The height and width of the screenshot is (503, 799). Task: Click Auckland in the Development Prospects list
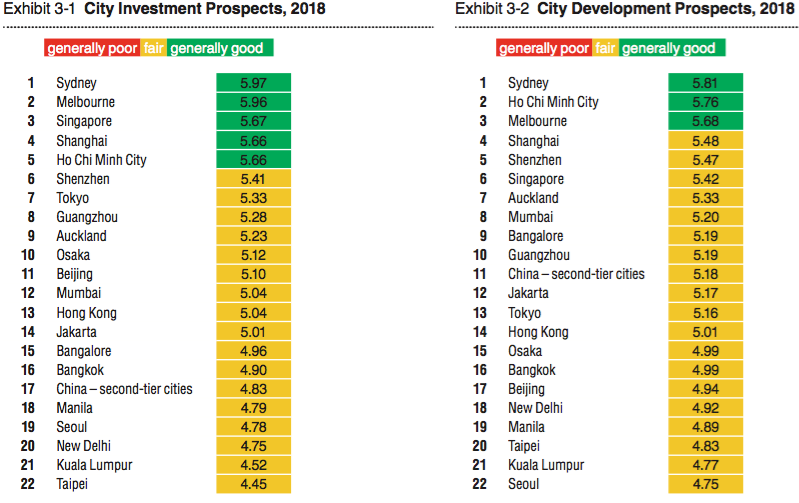click(x=534, y=198)
